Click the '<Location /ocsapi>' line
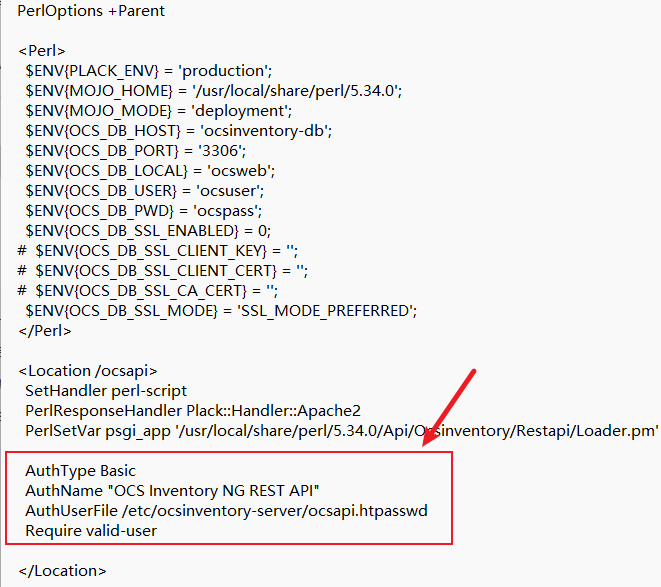The image size is (661, 587). [88, 371]
